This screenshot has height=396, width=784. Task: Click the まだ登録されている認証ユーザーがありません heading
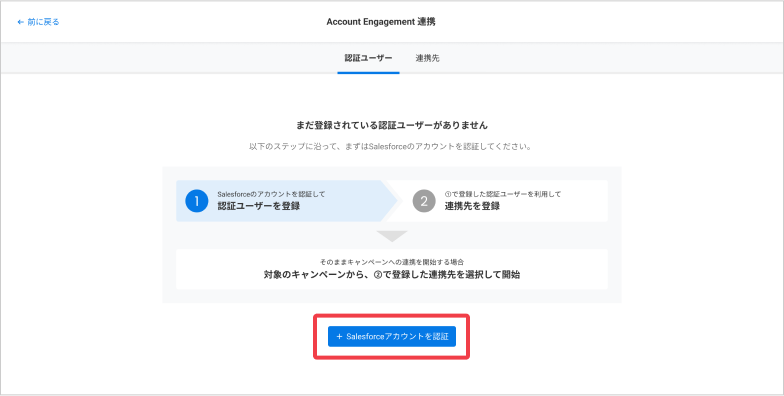tap(392, 125)
